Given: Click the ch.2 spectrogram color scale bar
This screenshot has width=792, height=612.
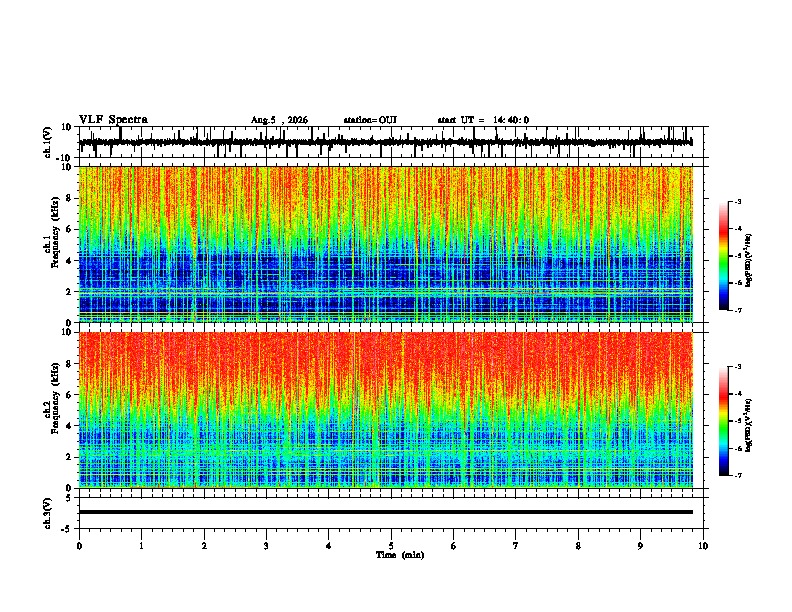Looking at the screenshot, I should (x=724, y=421).
